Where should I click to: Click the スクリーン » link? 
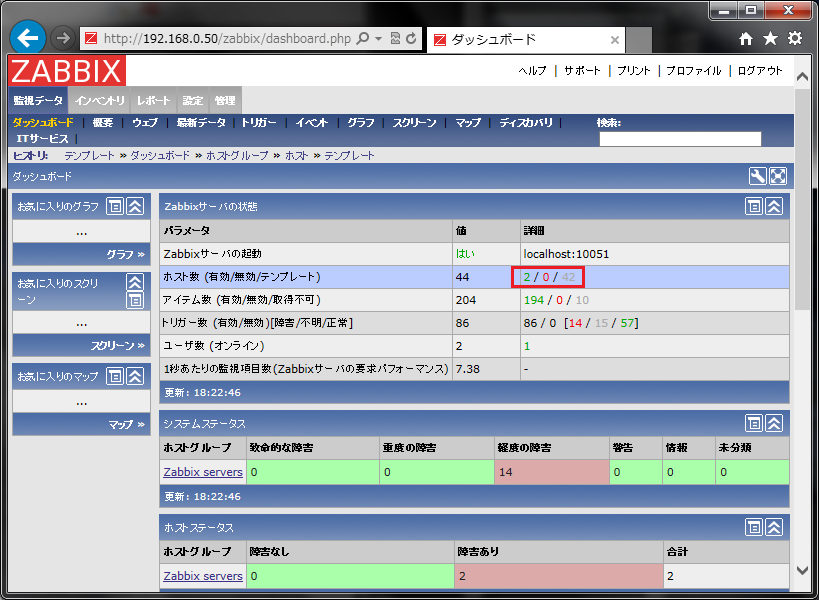pyautogui.click(x=118, y=345)
